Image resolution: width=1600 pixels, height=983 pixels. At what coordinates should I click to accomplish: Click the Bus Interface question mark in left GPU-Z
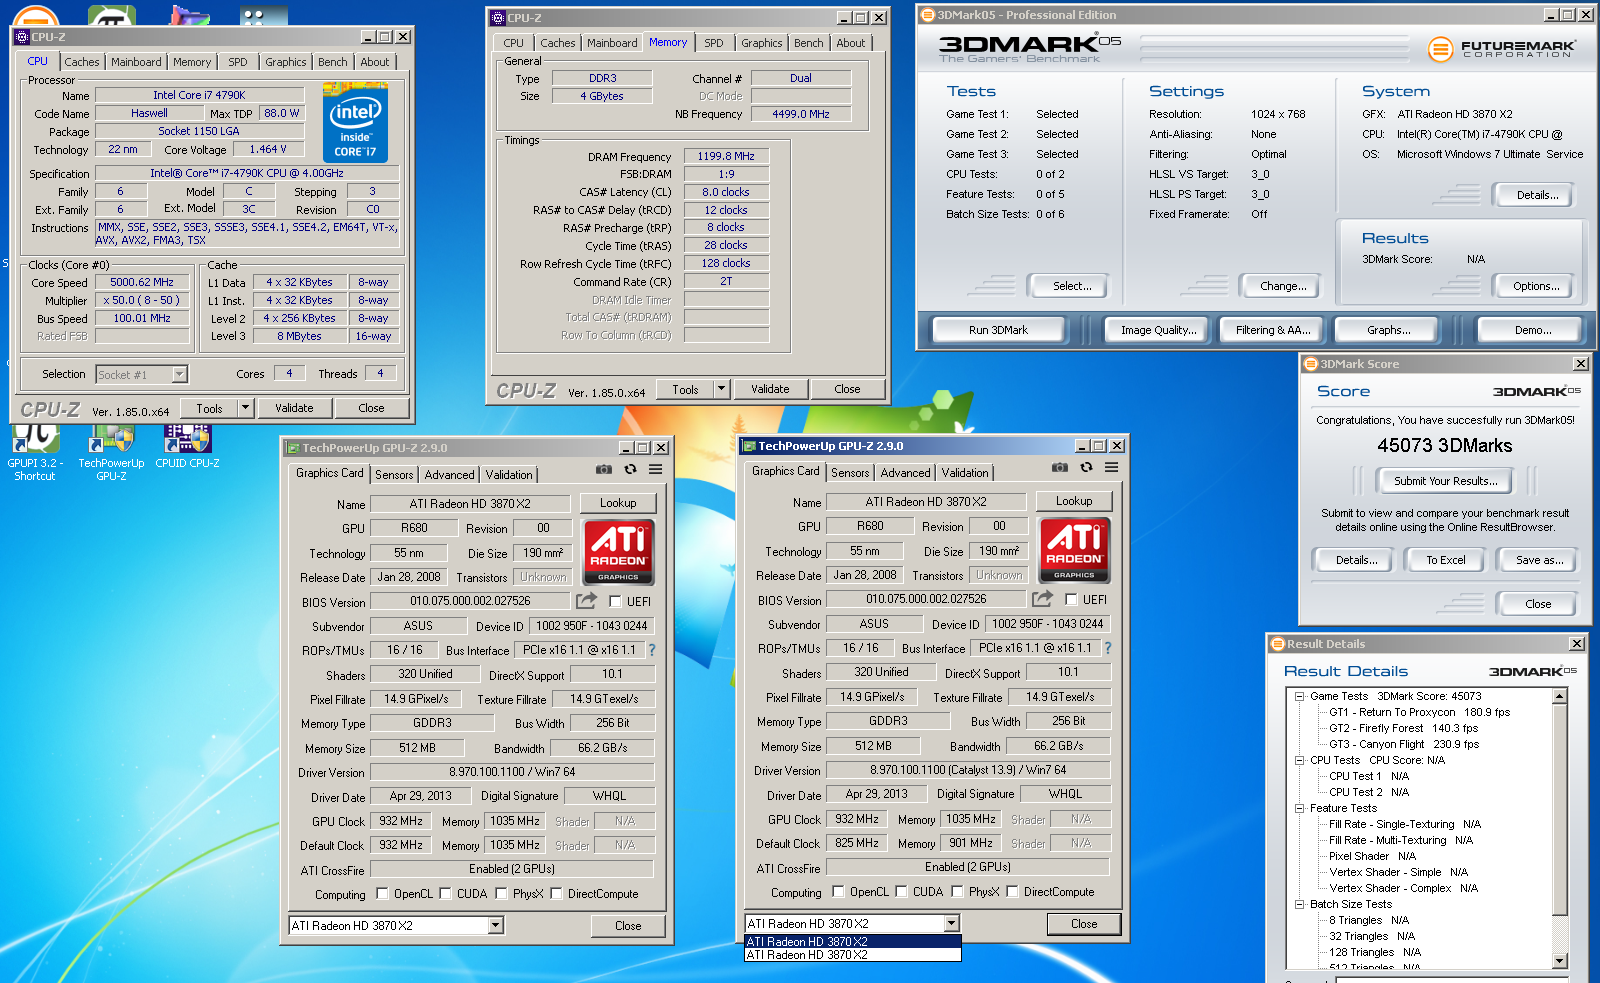pos(652,650)
